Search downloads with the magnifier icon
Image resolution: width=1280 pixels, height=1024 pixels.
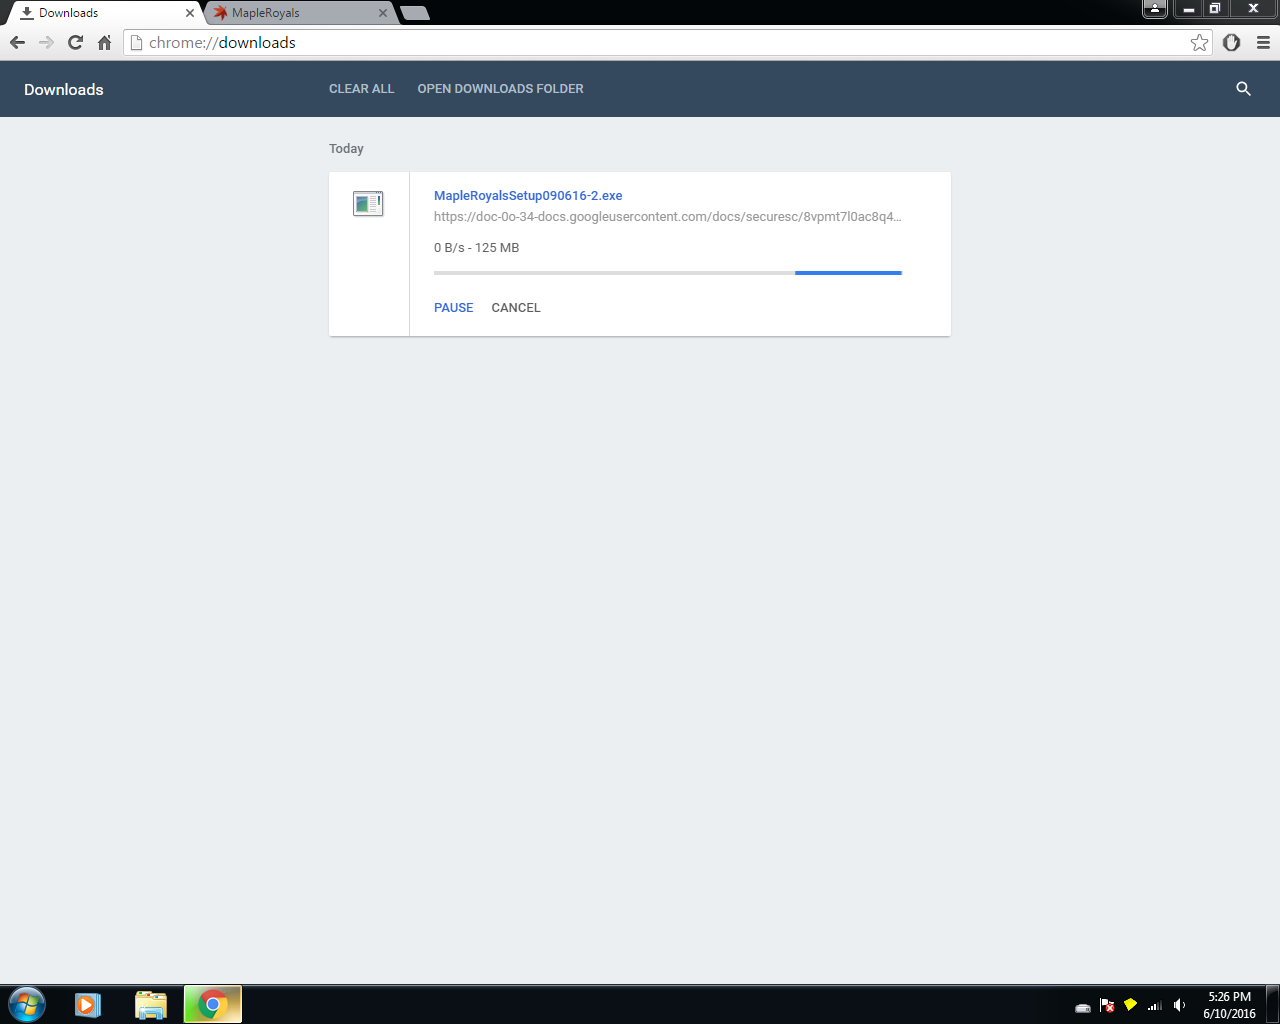pos(1243,89)
